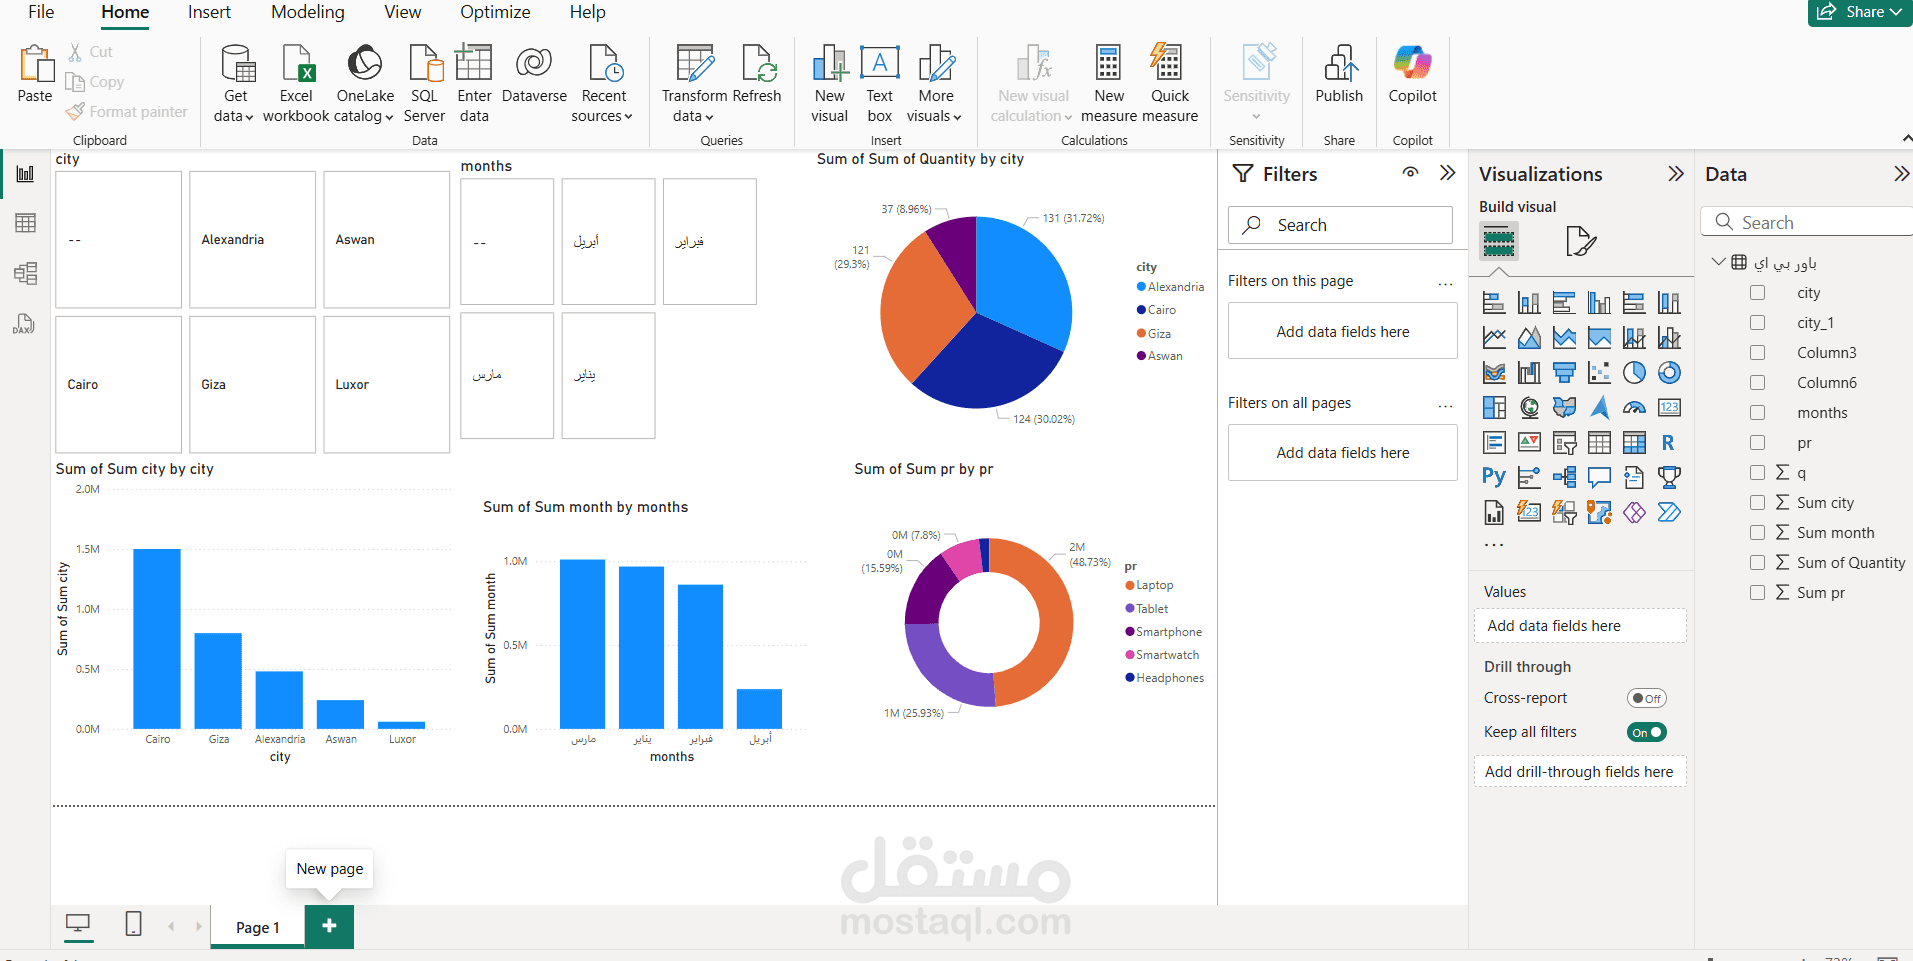Choose the Gauge visual type
Viewport: 1913px width, 961px height.
1634,408
